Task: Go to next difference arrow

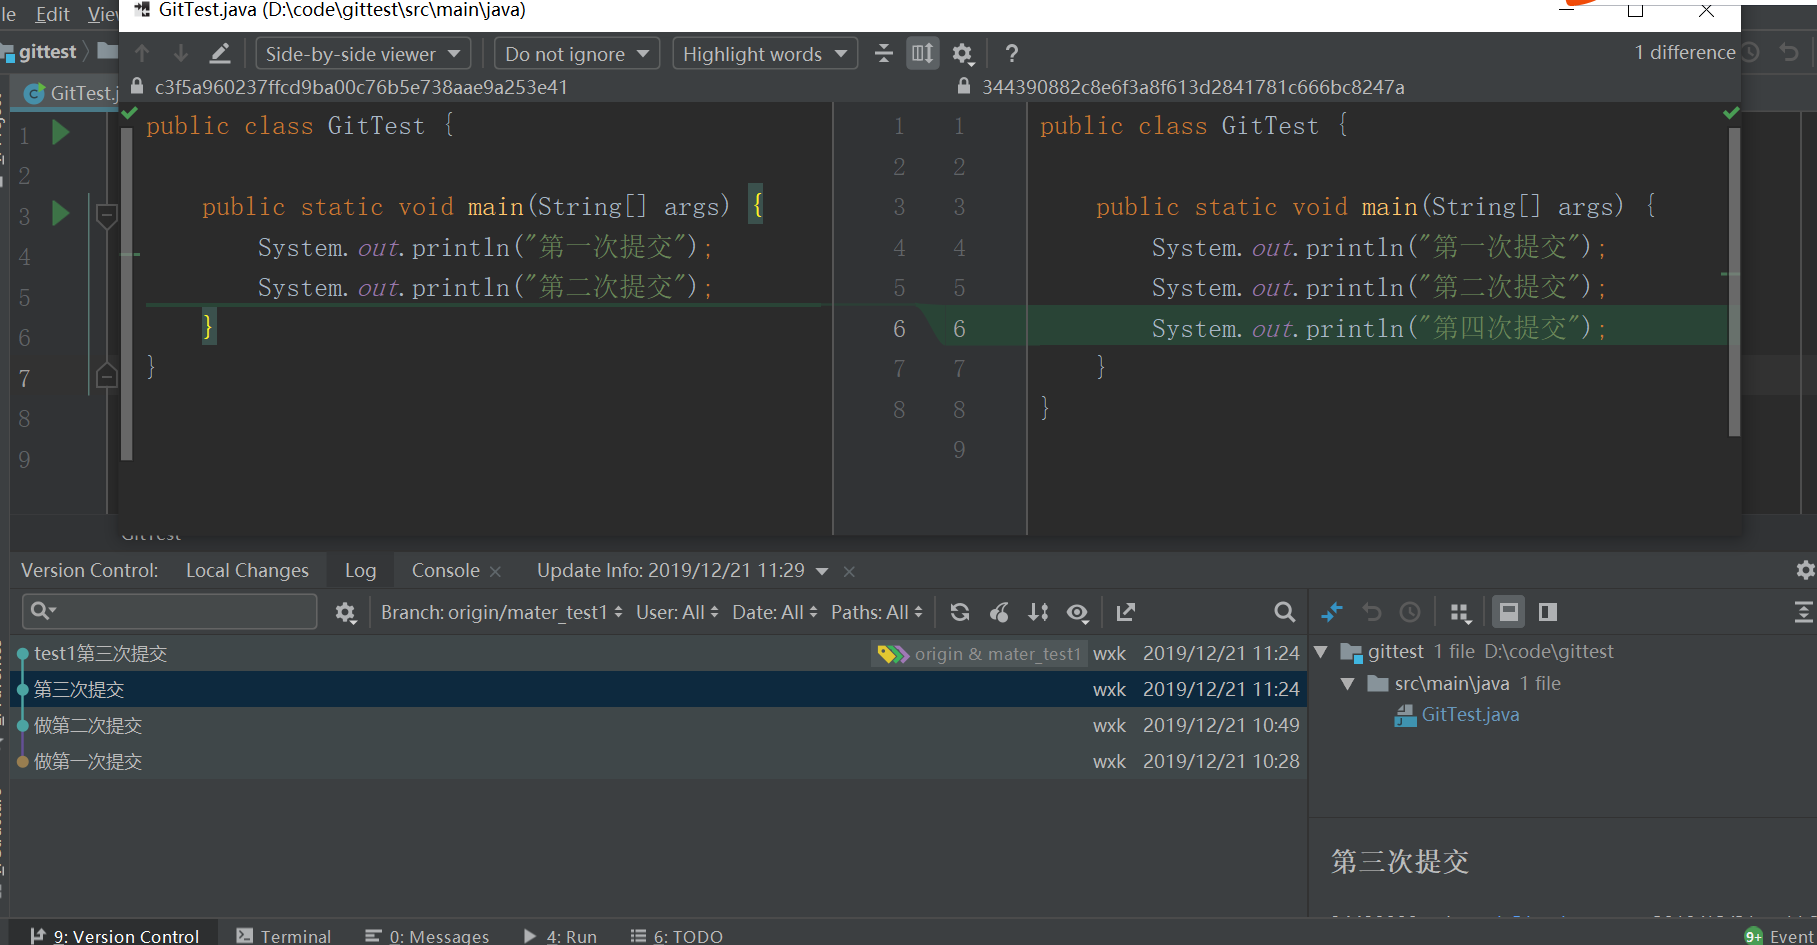Action: click(180, 53)
